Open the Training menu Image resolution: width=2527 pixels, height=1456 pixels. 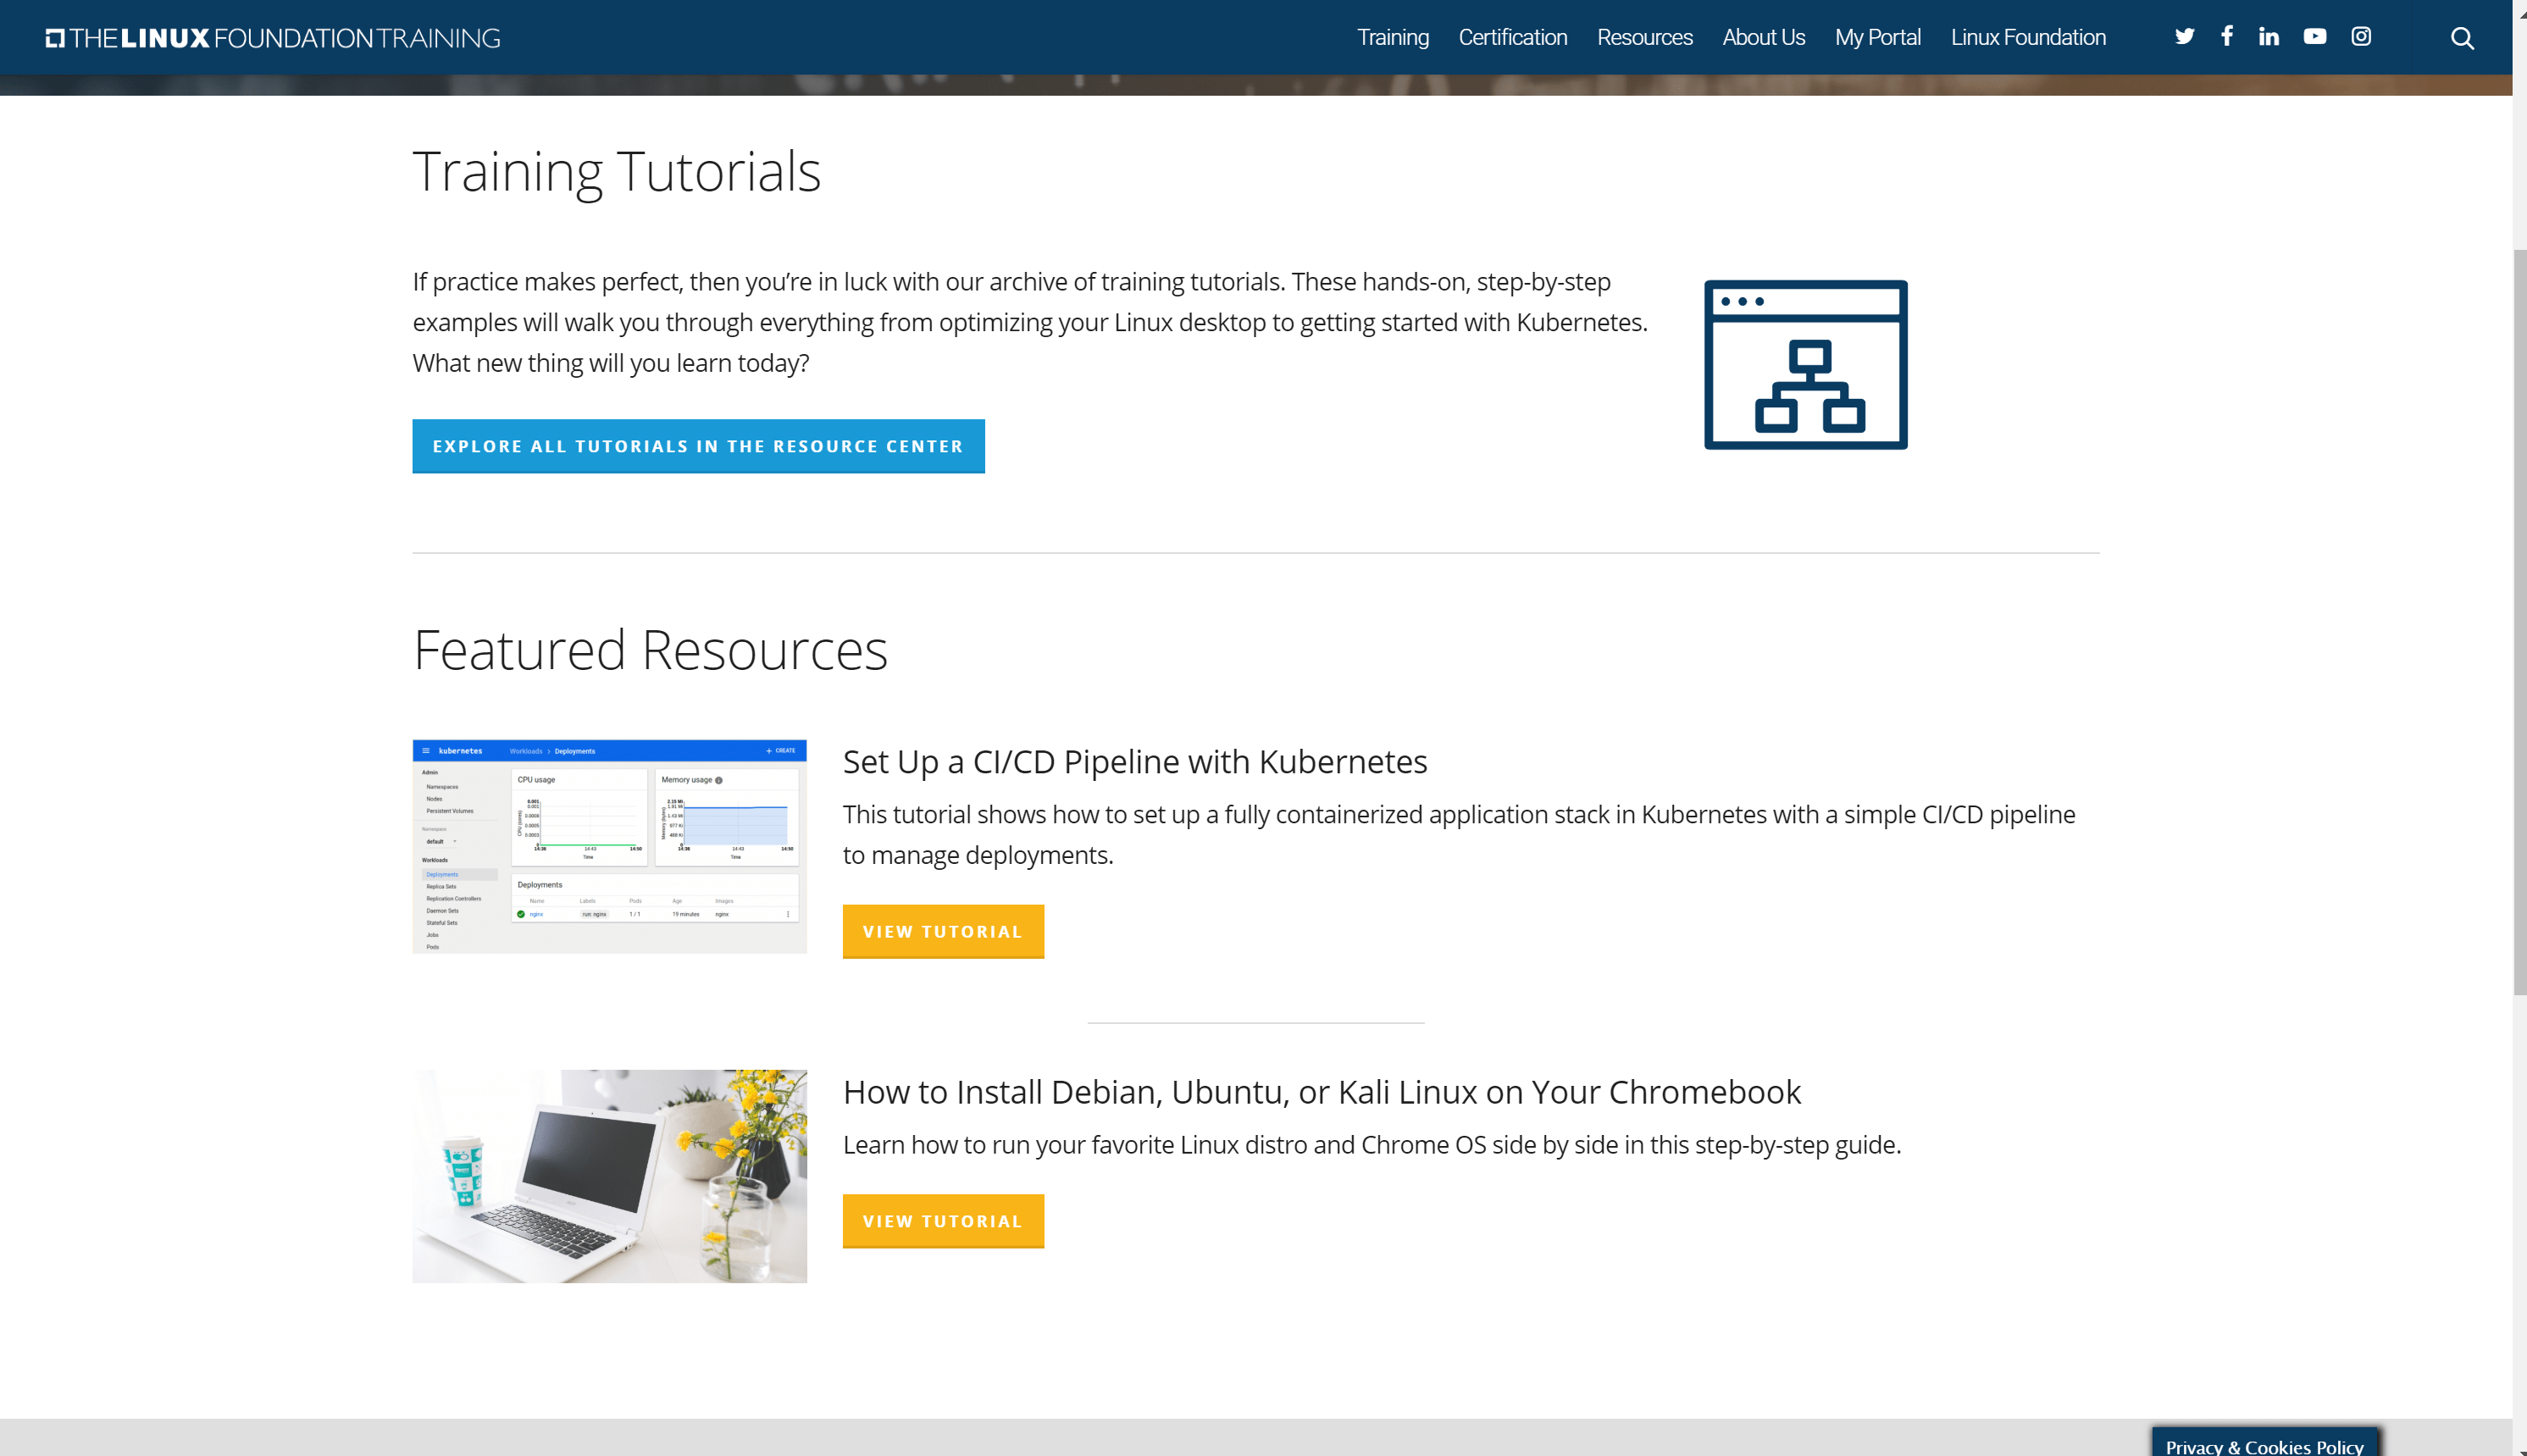pos(1392,38)
